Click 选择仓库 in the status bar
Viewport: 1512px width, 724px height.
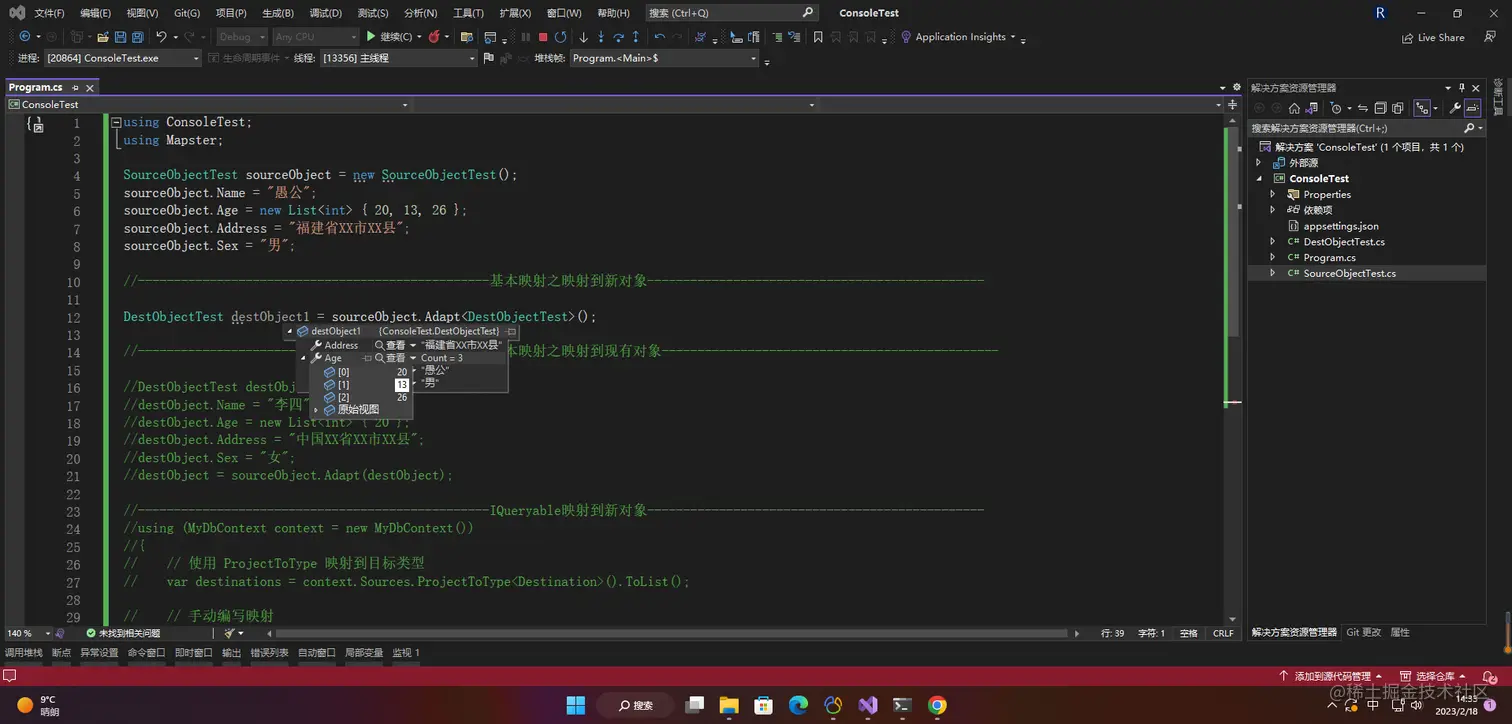(x=1431, y=677)
